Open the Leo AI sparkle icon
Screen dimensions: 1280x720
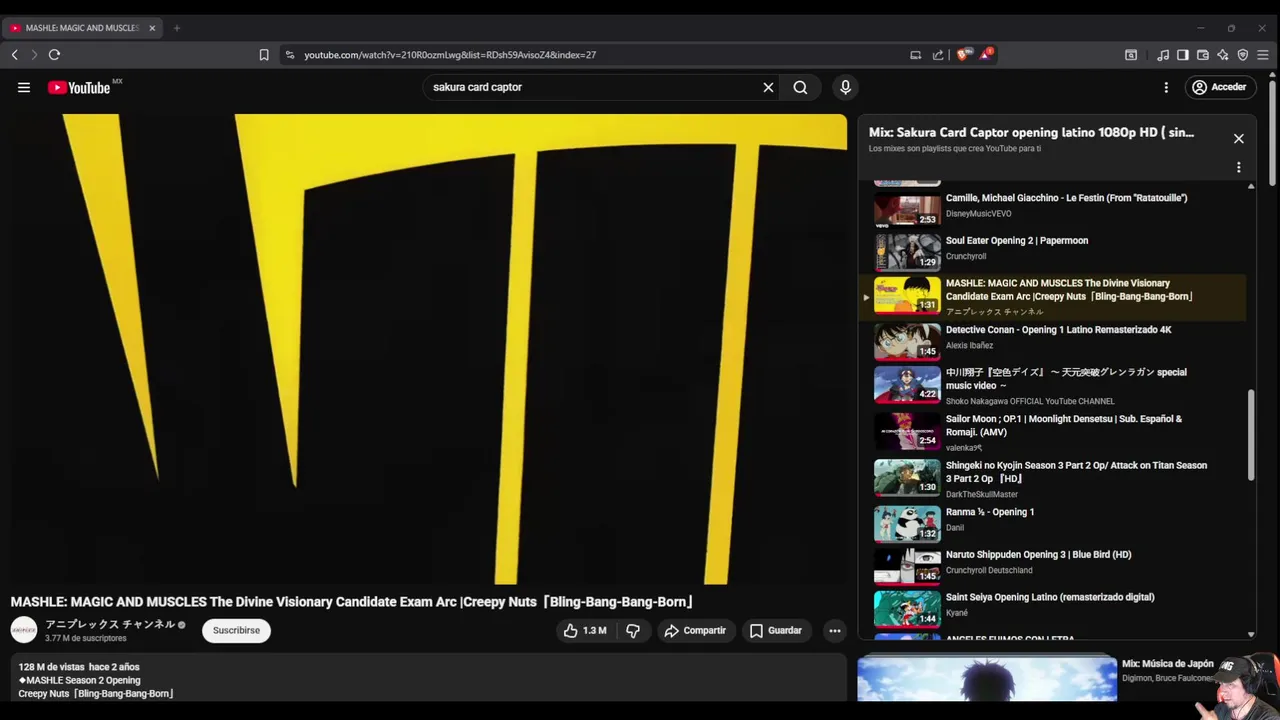point(1222,55)
